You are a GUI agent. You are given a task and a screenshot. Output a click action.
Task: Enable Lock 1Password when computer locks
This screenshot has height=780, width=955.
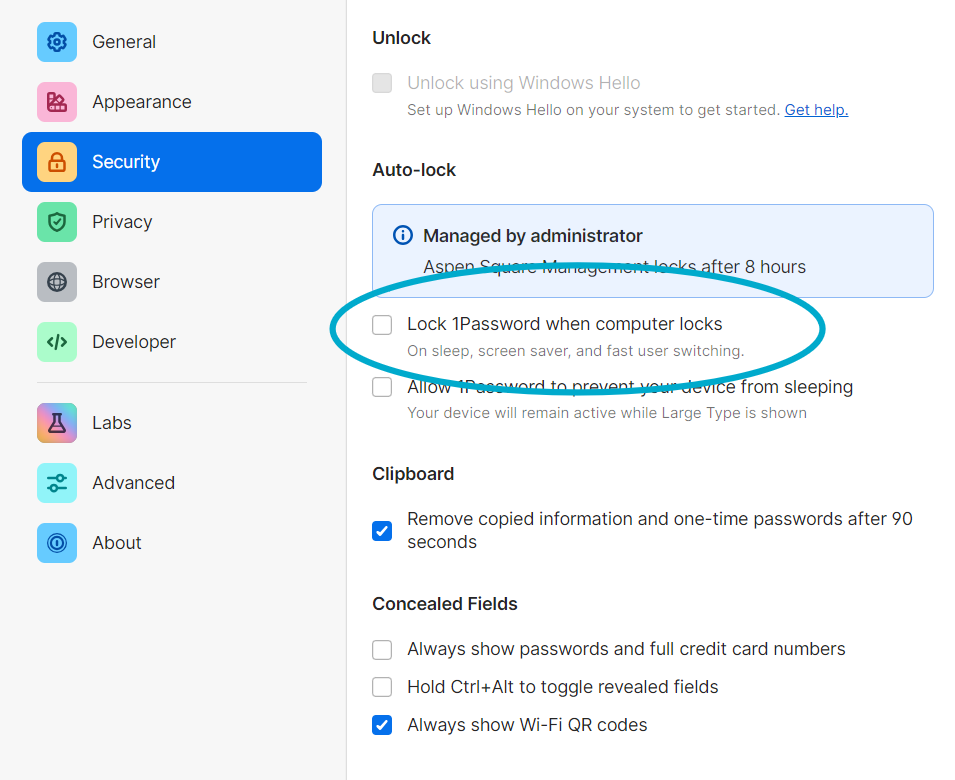point(382,325)
